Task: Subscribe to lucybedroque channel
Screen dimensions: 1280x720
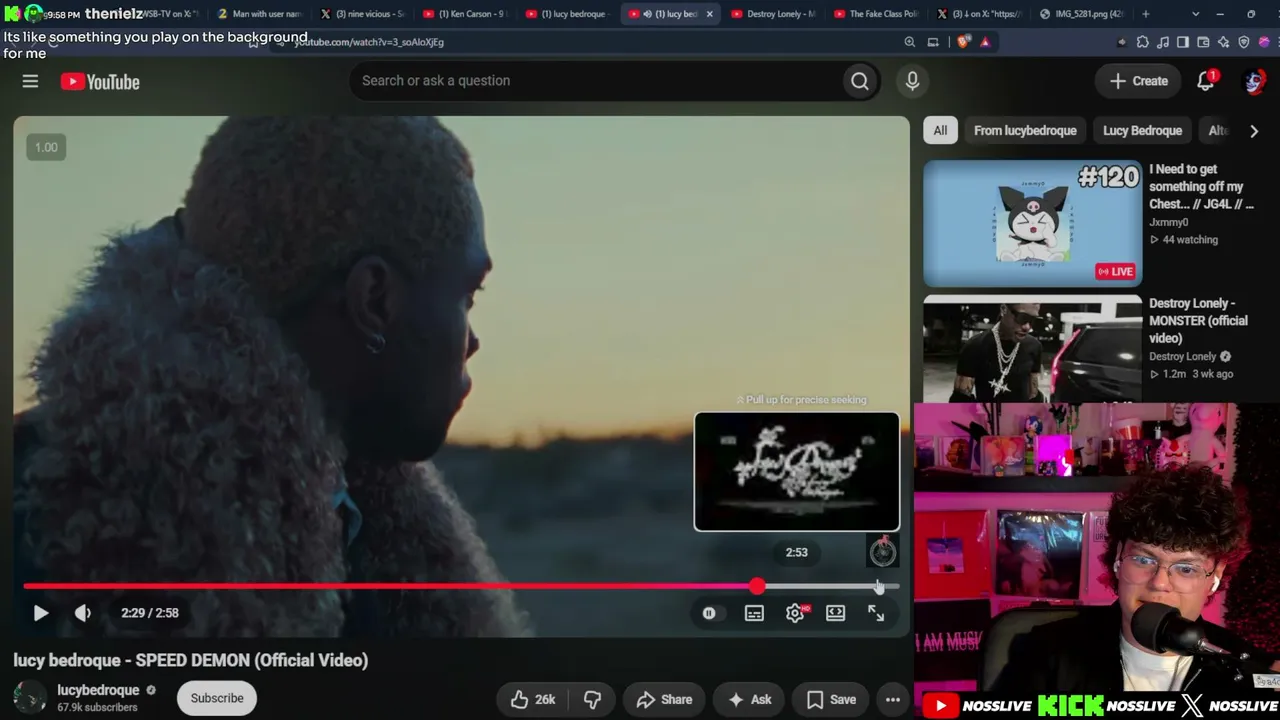Action: tap(217, 698)
